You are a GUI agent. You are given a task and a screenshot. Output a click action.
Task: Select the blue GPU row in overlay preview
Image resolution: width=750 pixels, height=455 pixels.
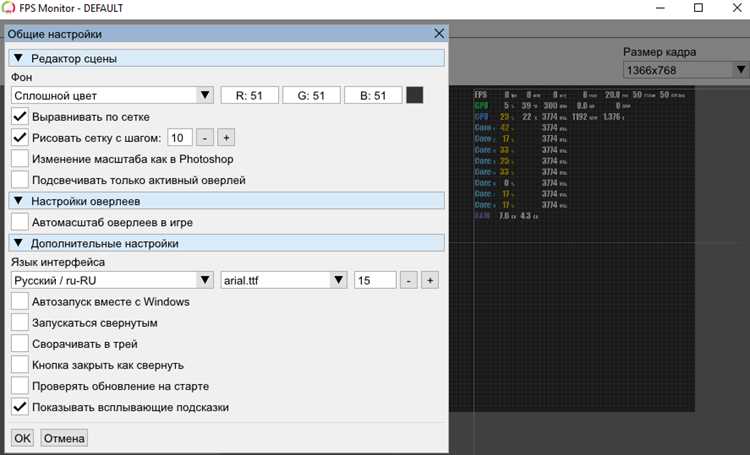[x=550, y=117]
